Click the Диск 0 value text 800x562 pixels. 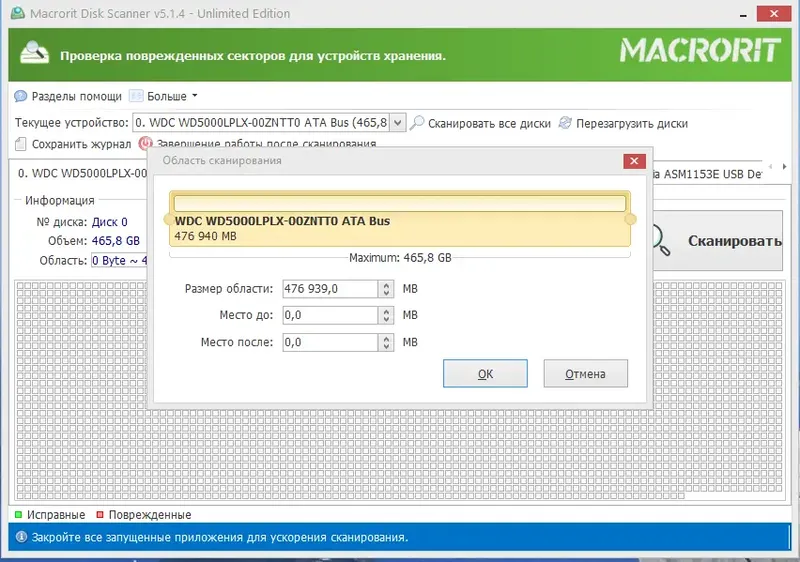coord(110,222)
